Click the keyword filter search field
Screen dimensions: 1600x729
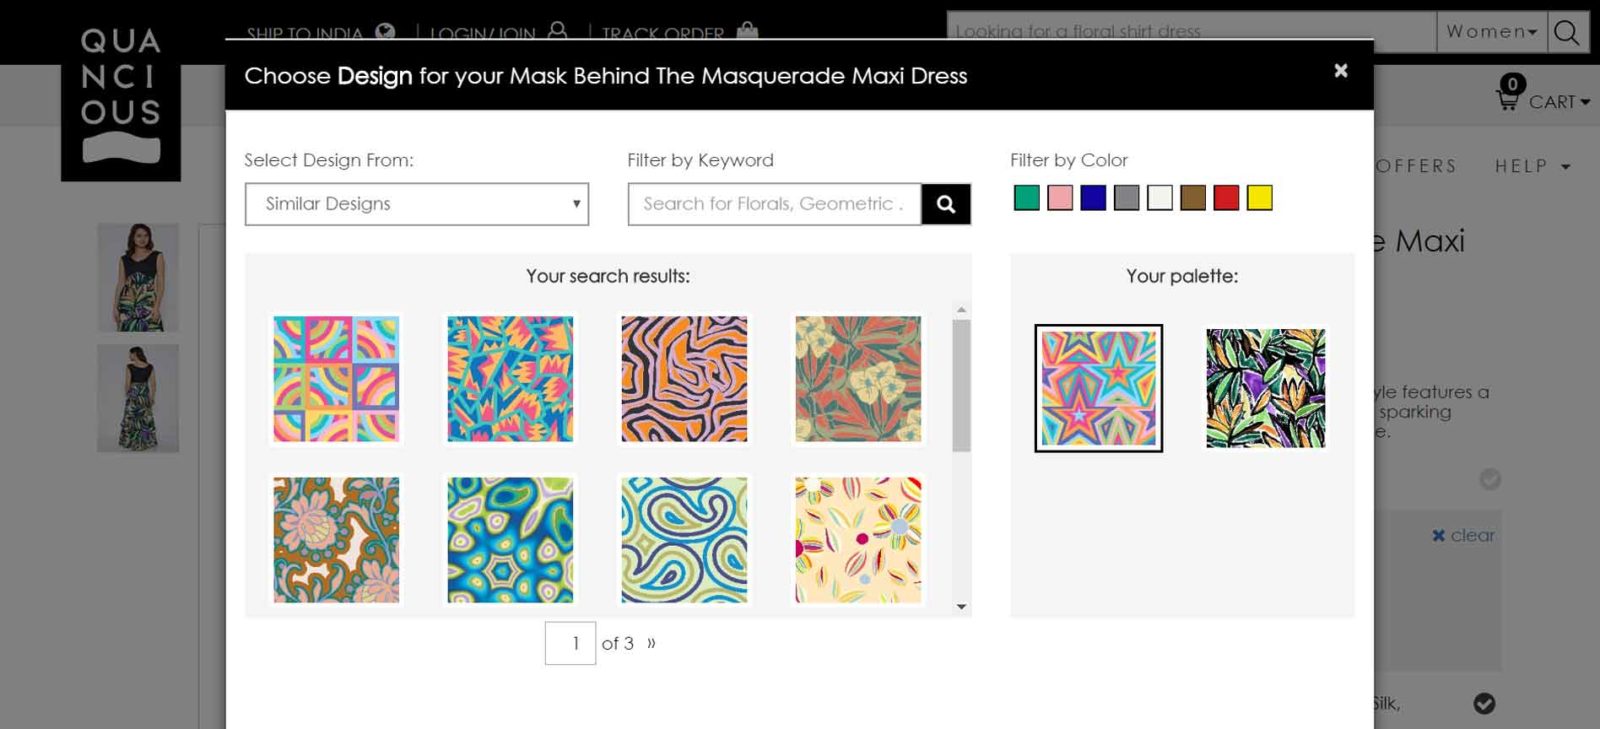click(x=774, y=204)
